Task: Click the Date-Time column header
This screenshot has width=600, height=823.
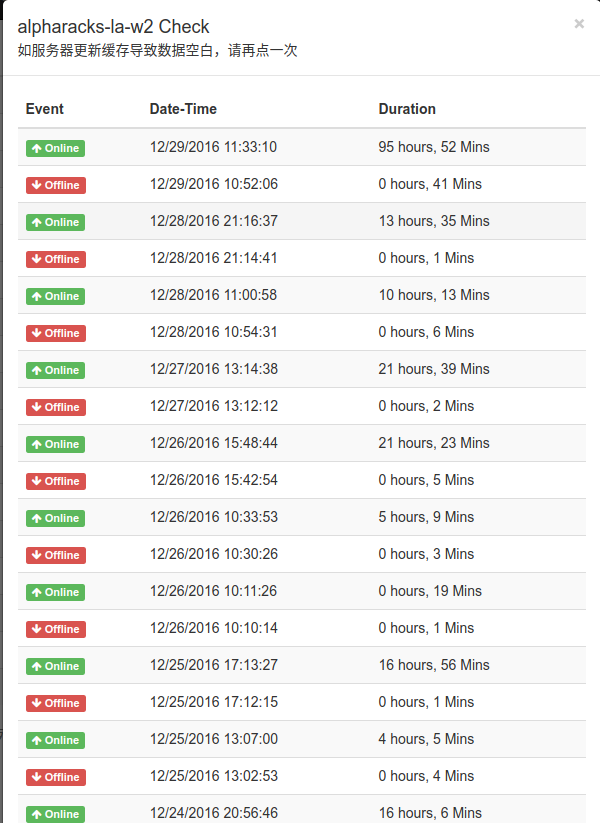Action: (x=183, y=109)
